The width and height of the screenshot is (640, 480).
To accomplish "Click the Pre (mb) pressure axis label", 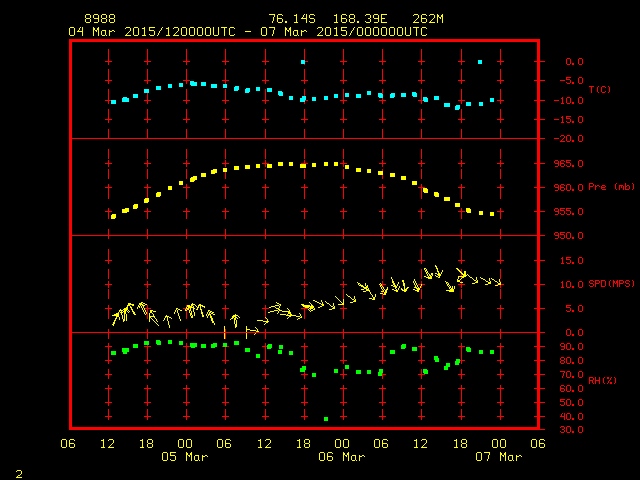I will 611,187.
